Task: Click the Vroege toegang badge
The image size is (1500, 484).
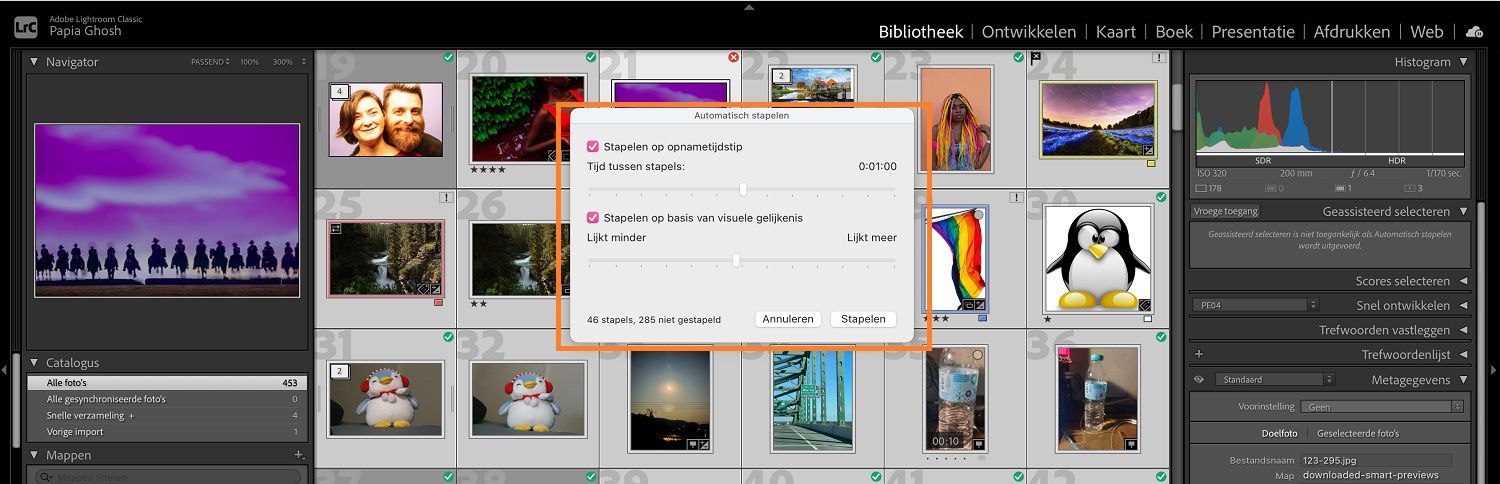Action: (1226, 211)
